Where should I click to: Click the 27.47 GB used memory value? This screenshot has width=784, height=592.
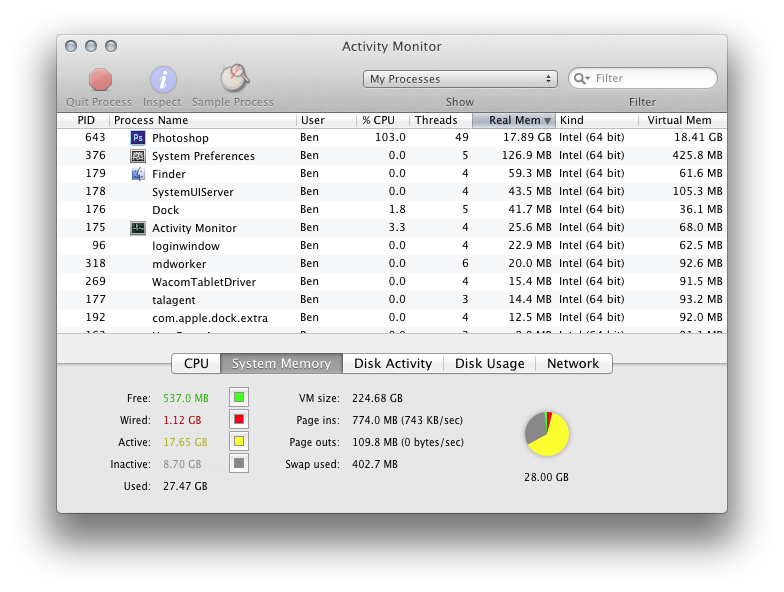pyautogui.click(x=185, y=486)
